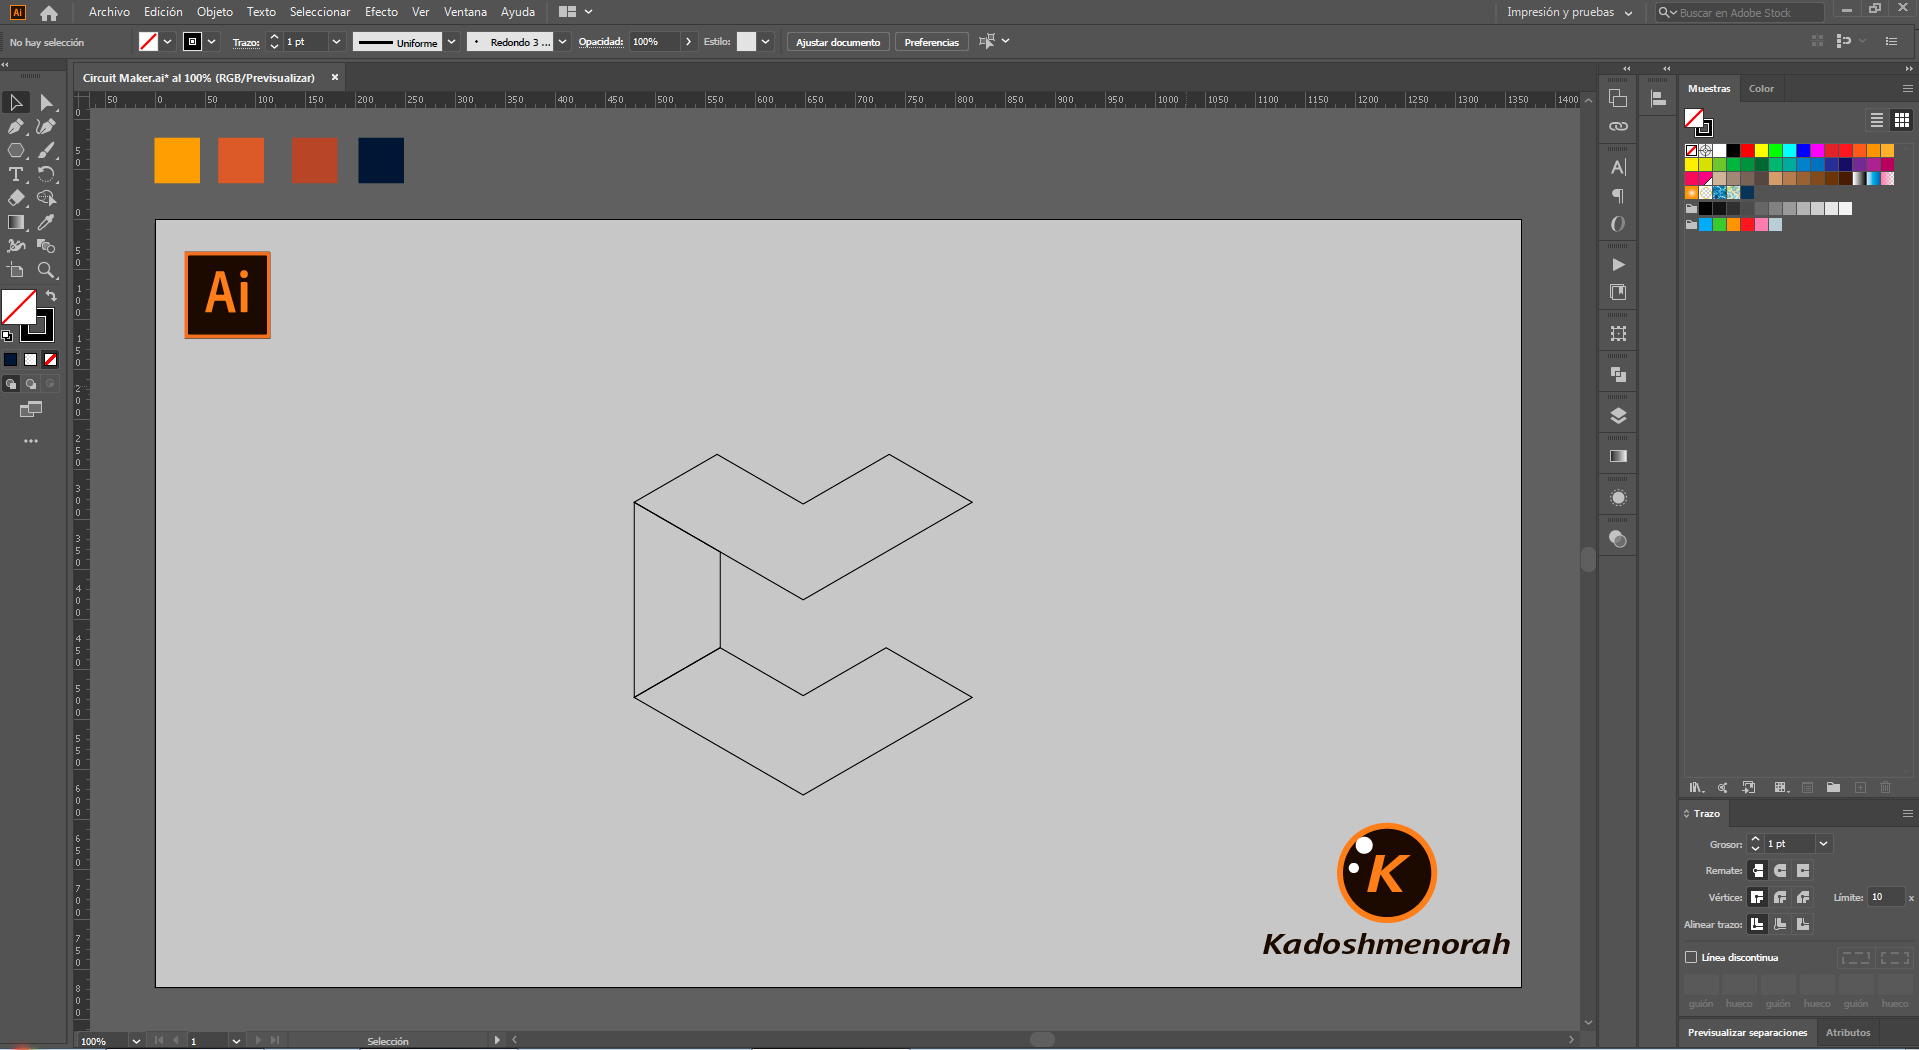The height and width of the screenshot is (1050, 1919).
Task: Open the Ventana menu
Action: pyautogui.click(x=465, y=12)
